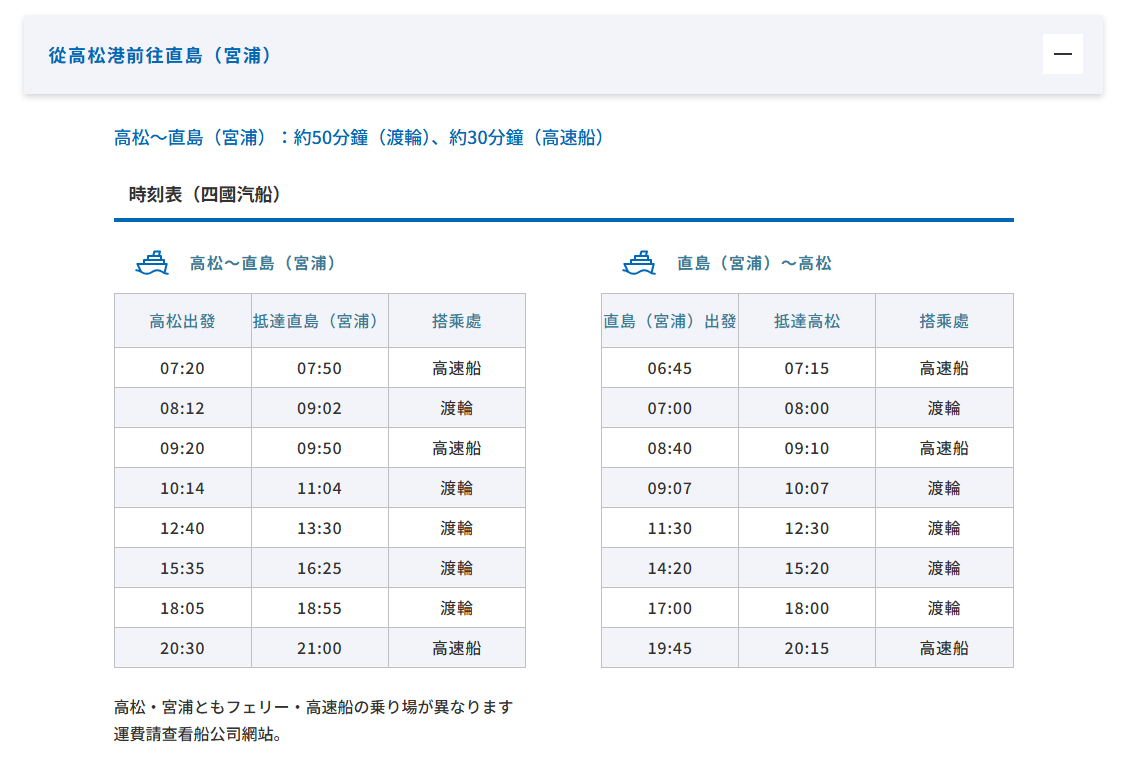Click arrival time 16:25 cell

pyautogui.click(x=320, y=568)
